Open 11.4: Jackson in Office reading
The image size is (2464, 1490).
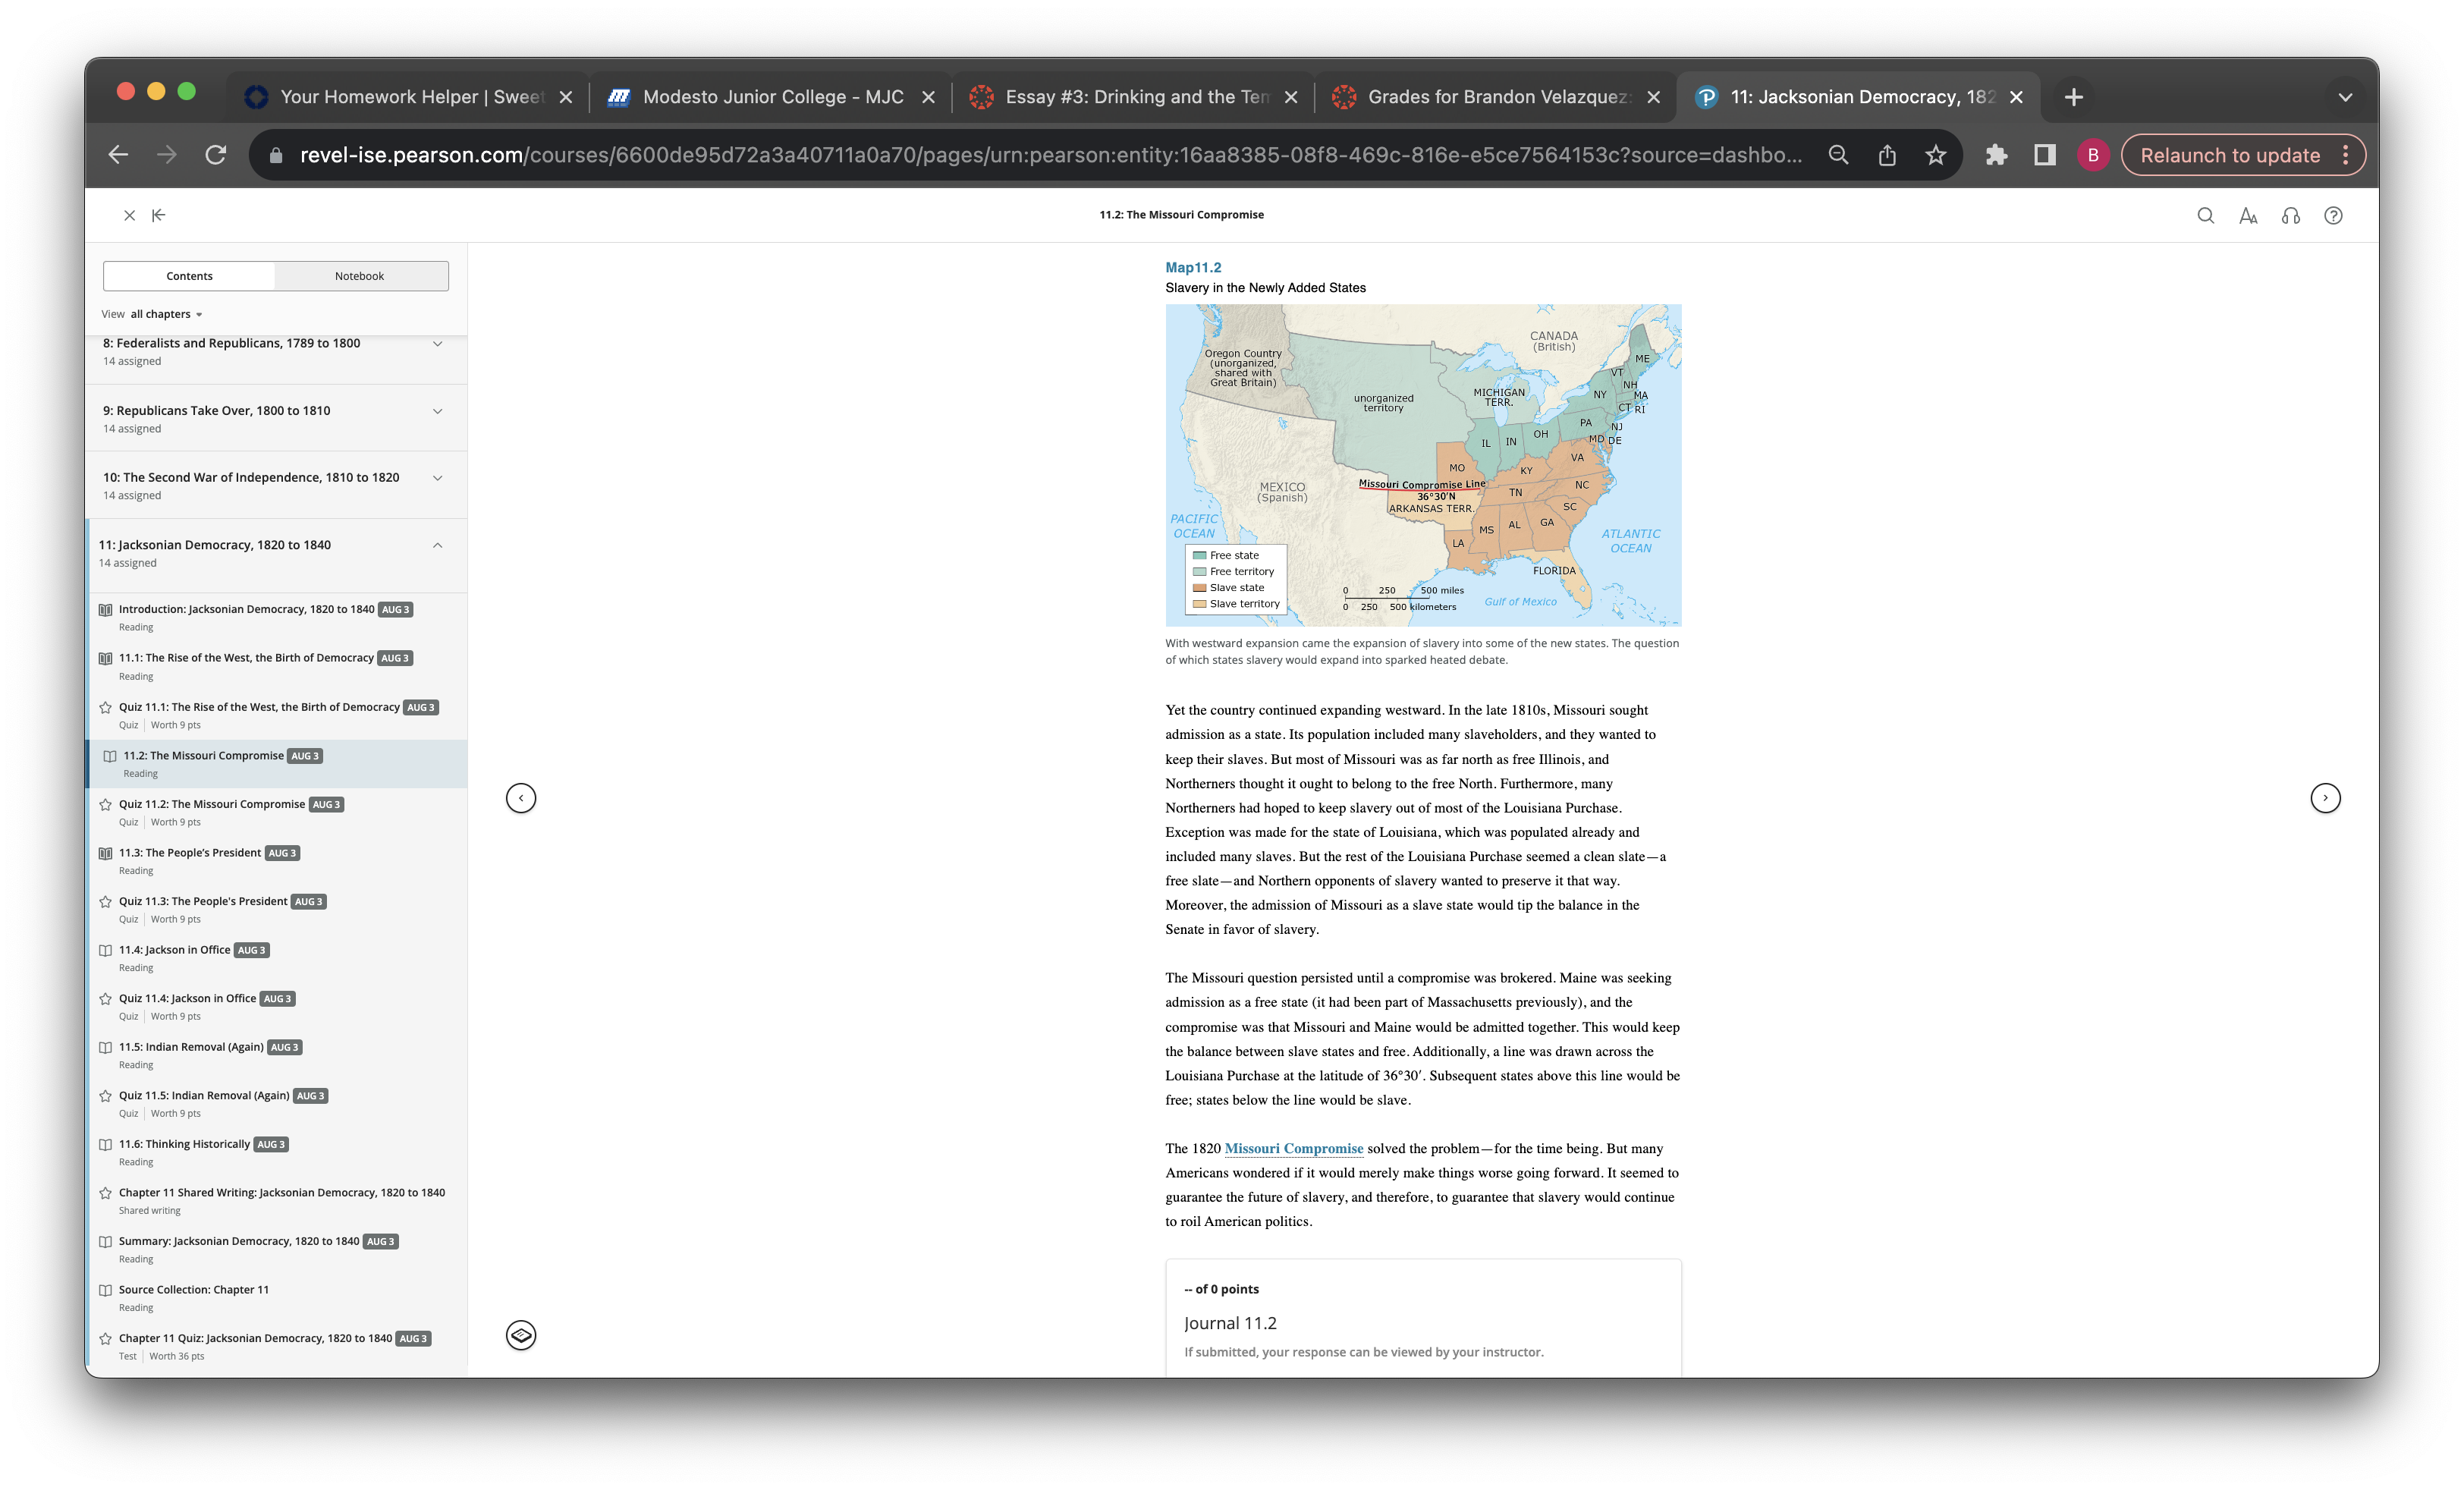(x=174, y=950)
